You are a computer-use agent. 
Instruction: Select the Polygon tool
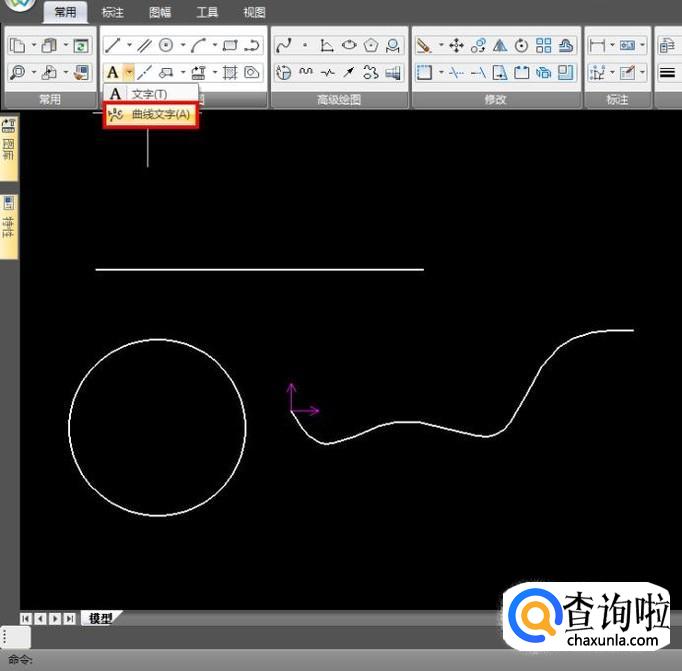point(372,46)
